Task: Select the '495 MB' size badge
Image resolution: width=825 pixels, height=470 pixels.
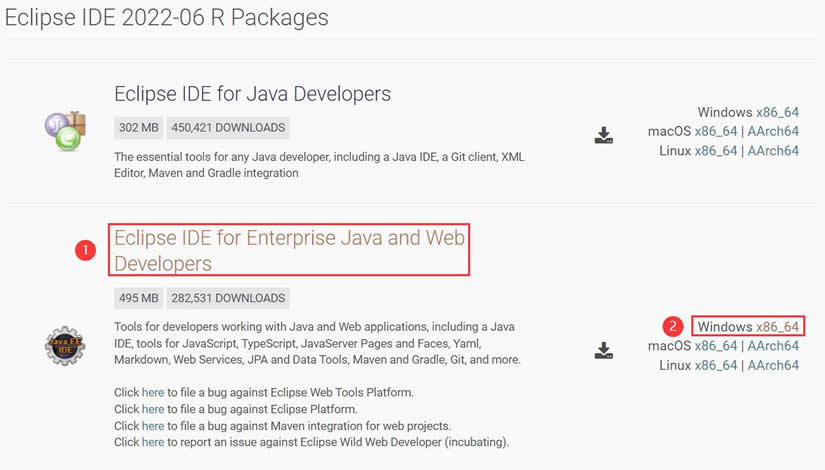Action: pos(138,298)
